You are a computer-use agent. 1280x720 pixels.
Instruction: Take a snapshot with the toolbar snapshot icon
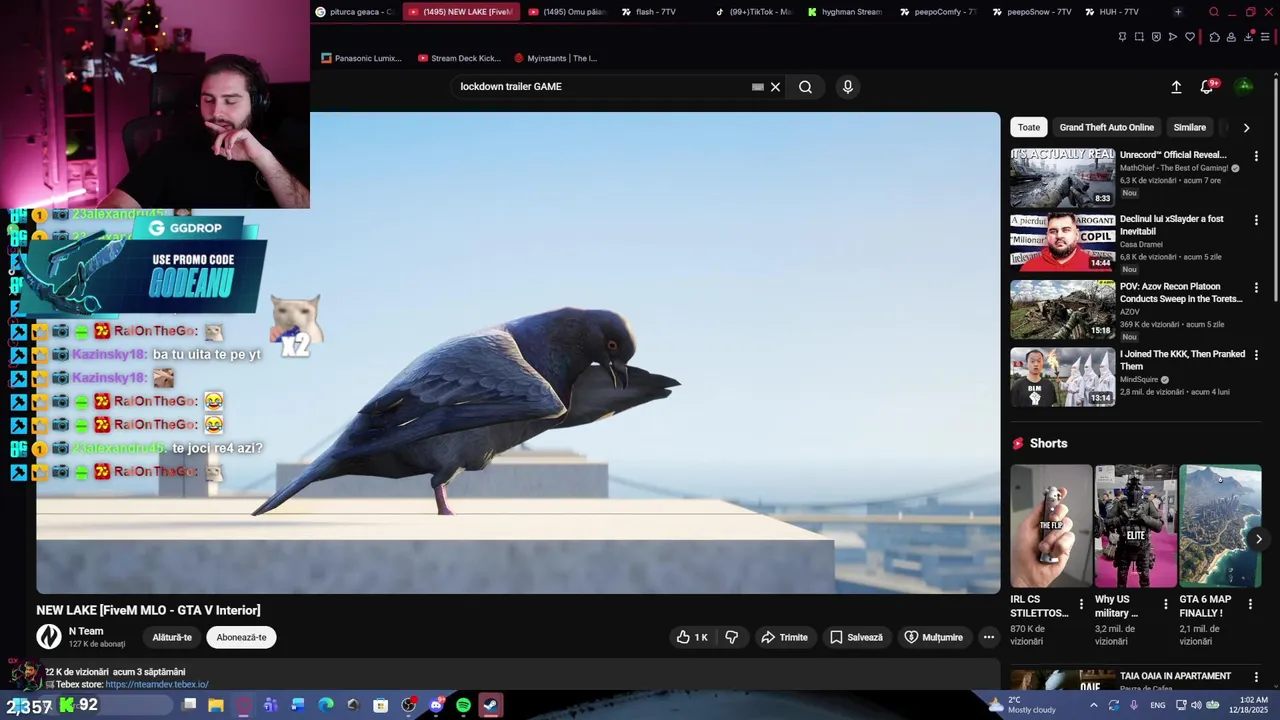coord(1139,37)
